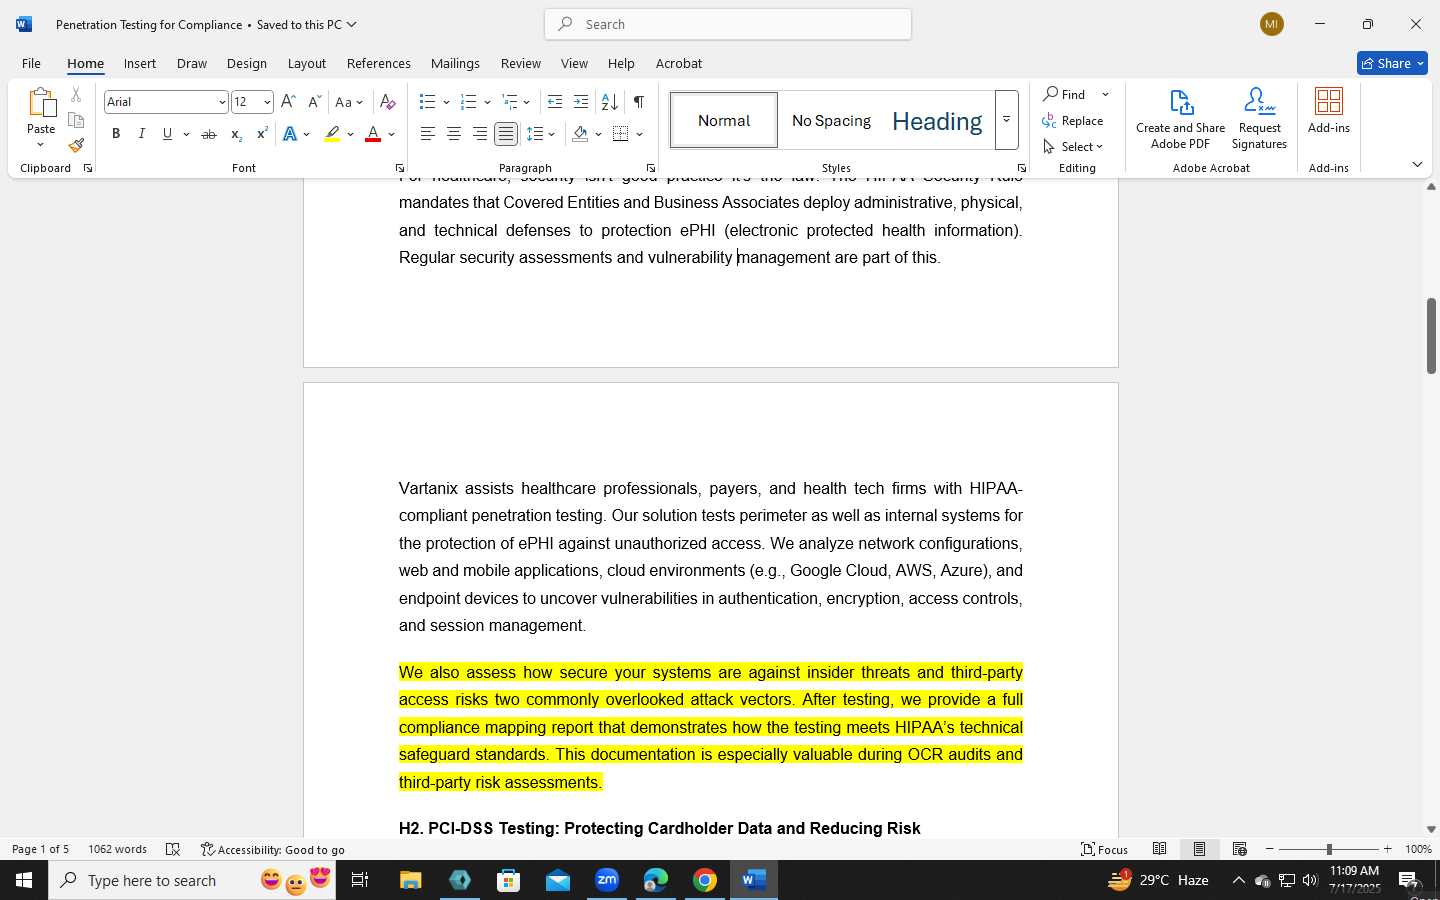Open font name dropdown Arial
Viewport: 1440px width, 900px height.
pyautogui.click(x=222, y=102)
